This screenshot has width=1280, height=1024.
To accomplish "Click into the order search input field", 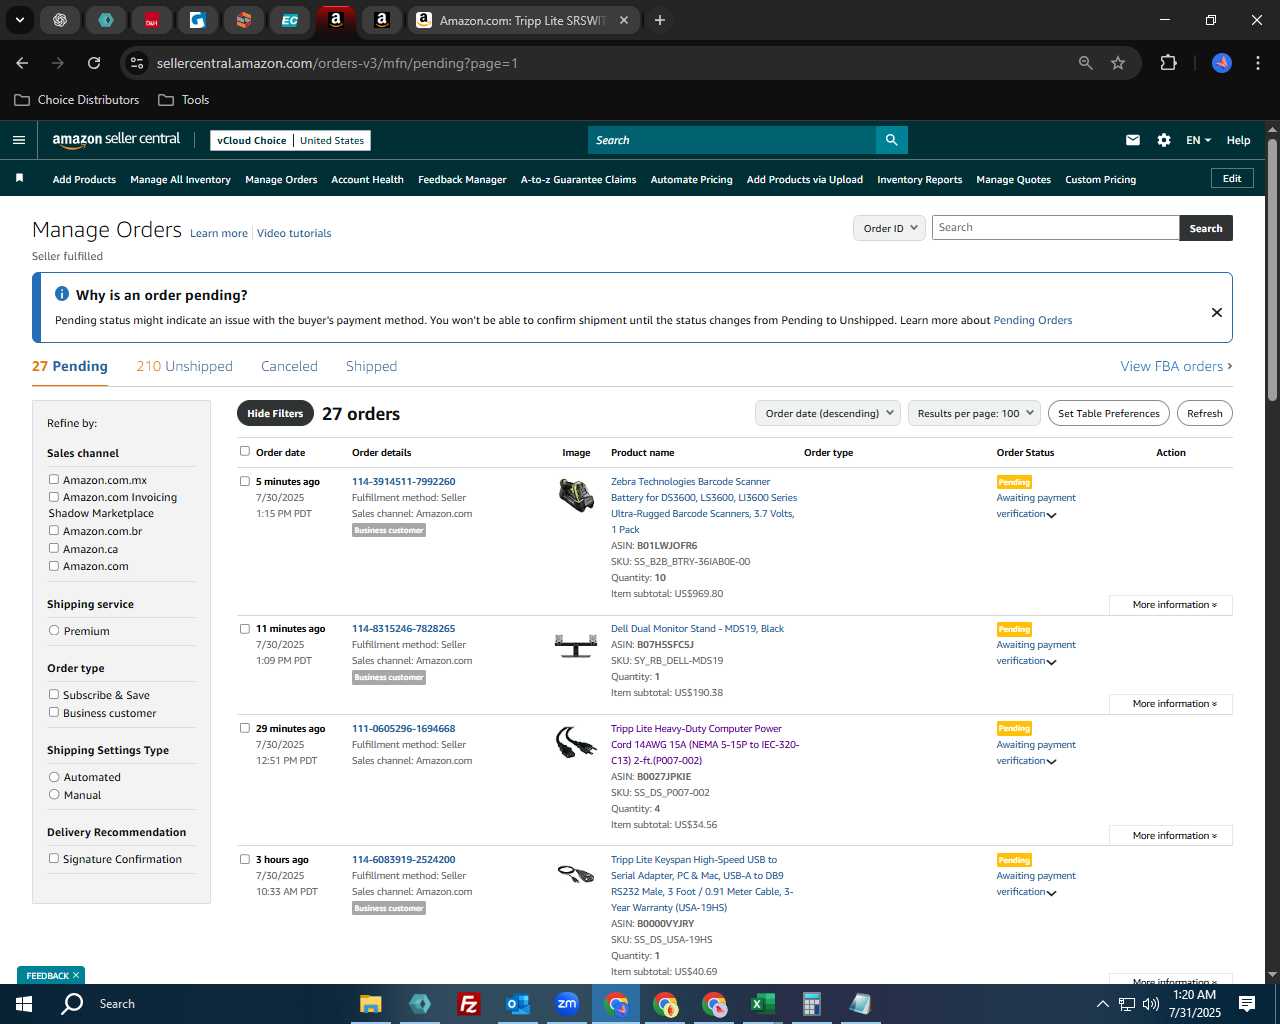I will [x=1055, y=228].
